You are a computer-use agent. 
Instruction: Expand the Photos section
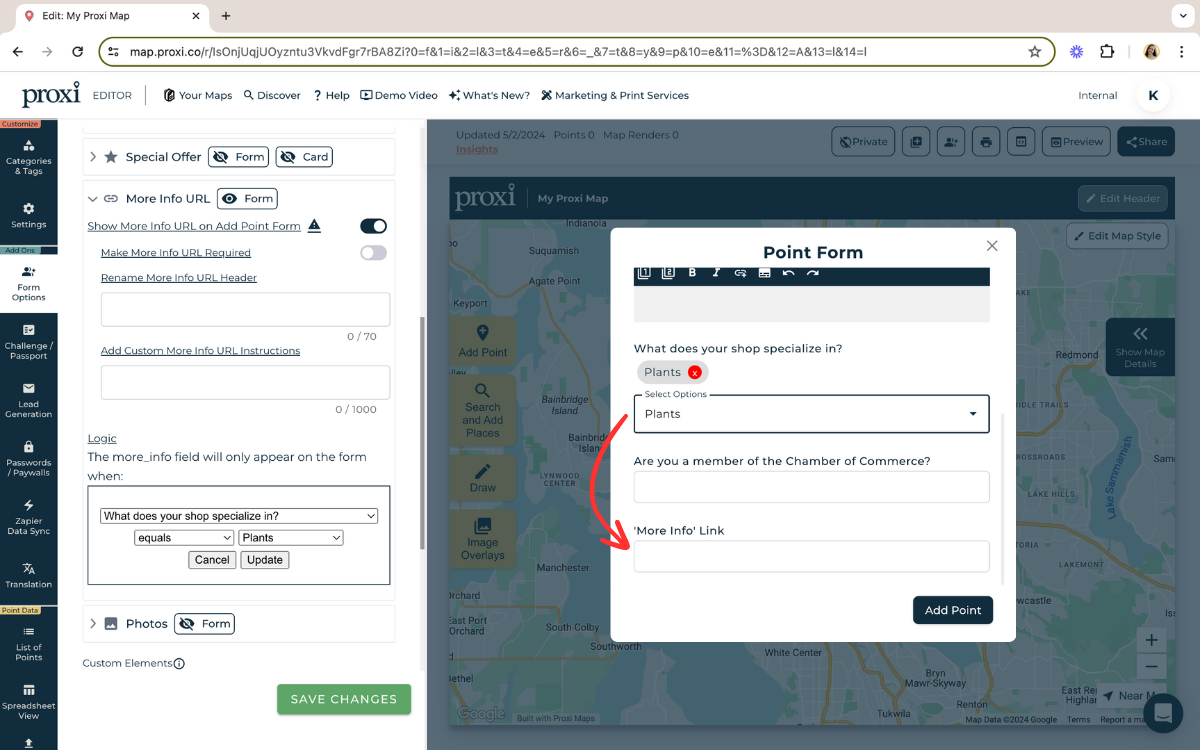point(93,624)
